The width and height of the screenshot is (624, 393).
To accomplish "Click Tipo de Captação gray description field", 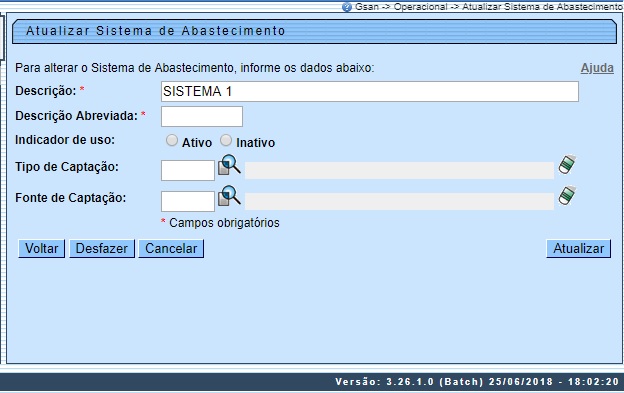I will (x=399, y=170).
